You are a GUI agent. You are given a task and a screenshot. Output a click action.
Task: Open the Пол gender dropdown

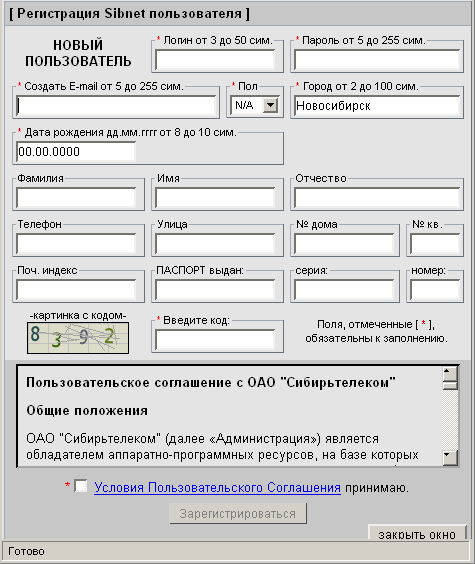pos(254,105)
